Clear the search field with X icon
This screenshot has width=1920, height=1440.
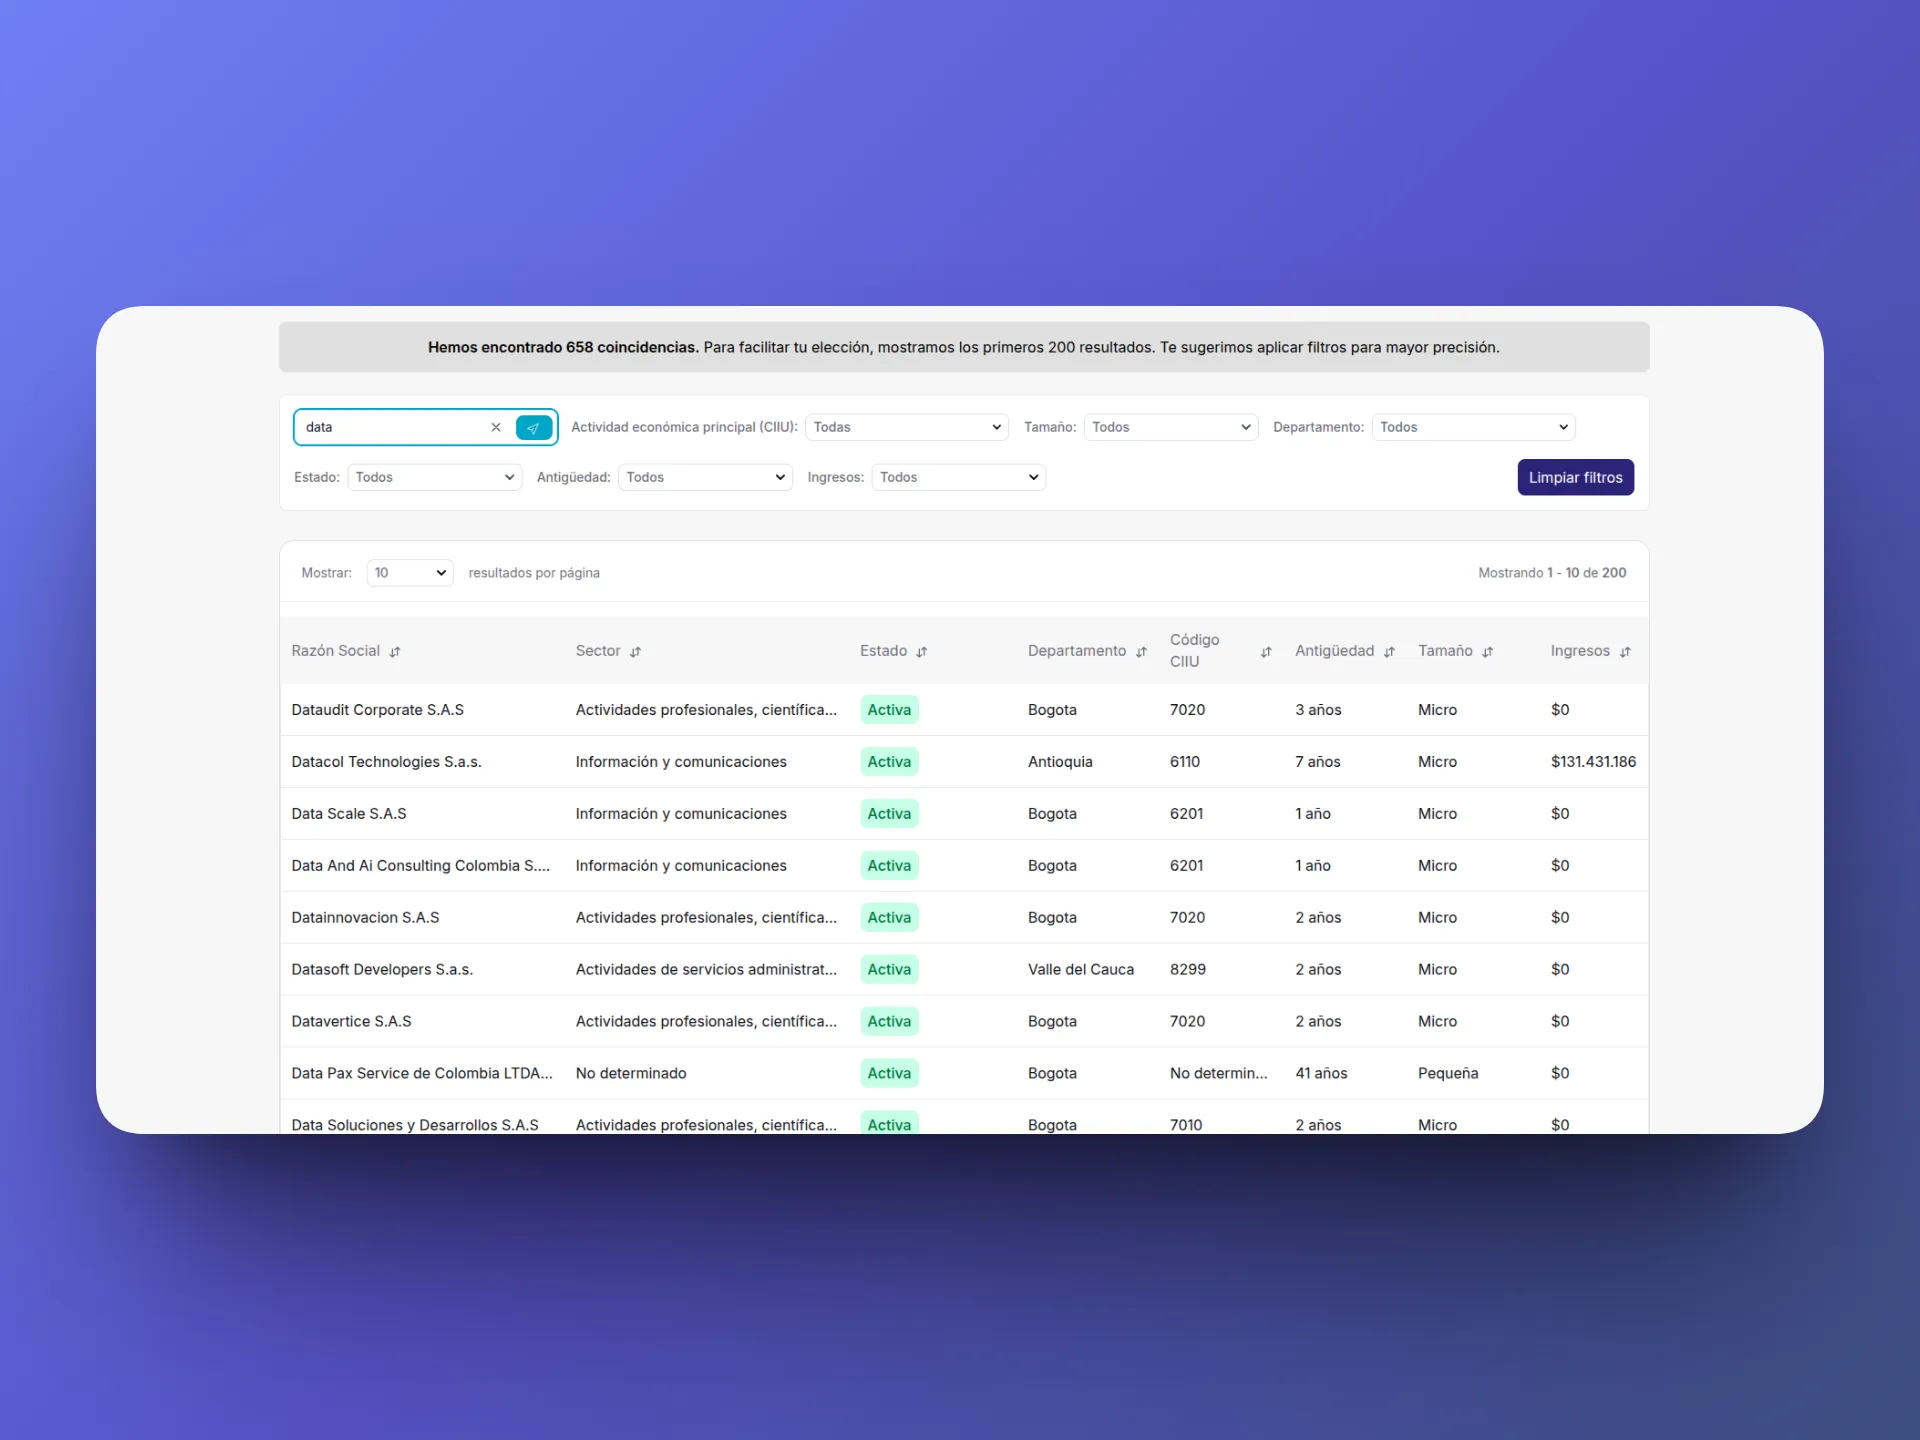pos(496,427)
